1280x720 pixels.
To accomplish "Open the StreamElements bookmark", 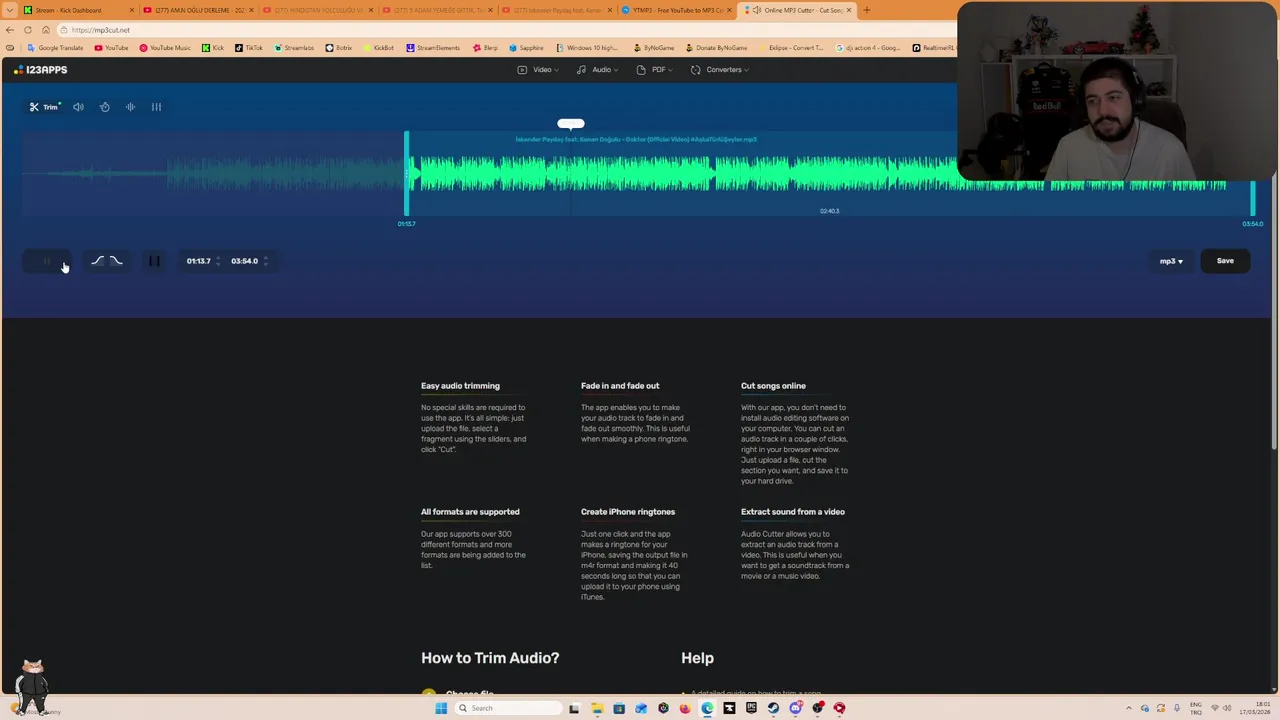I will (x=433, y=48).
